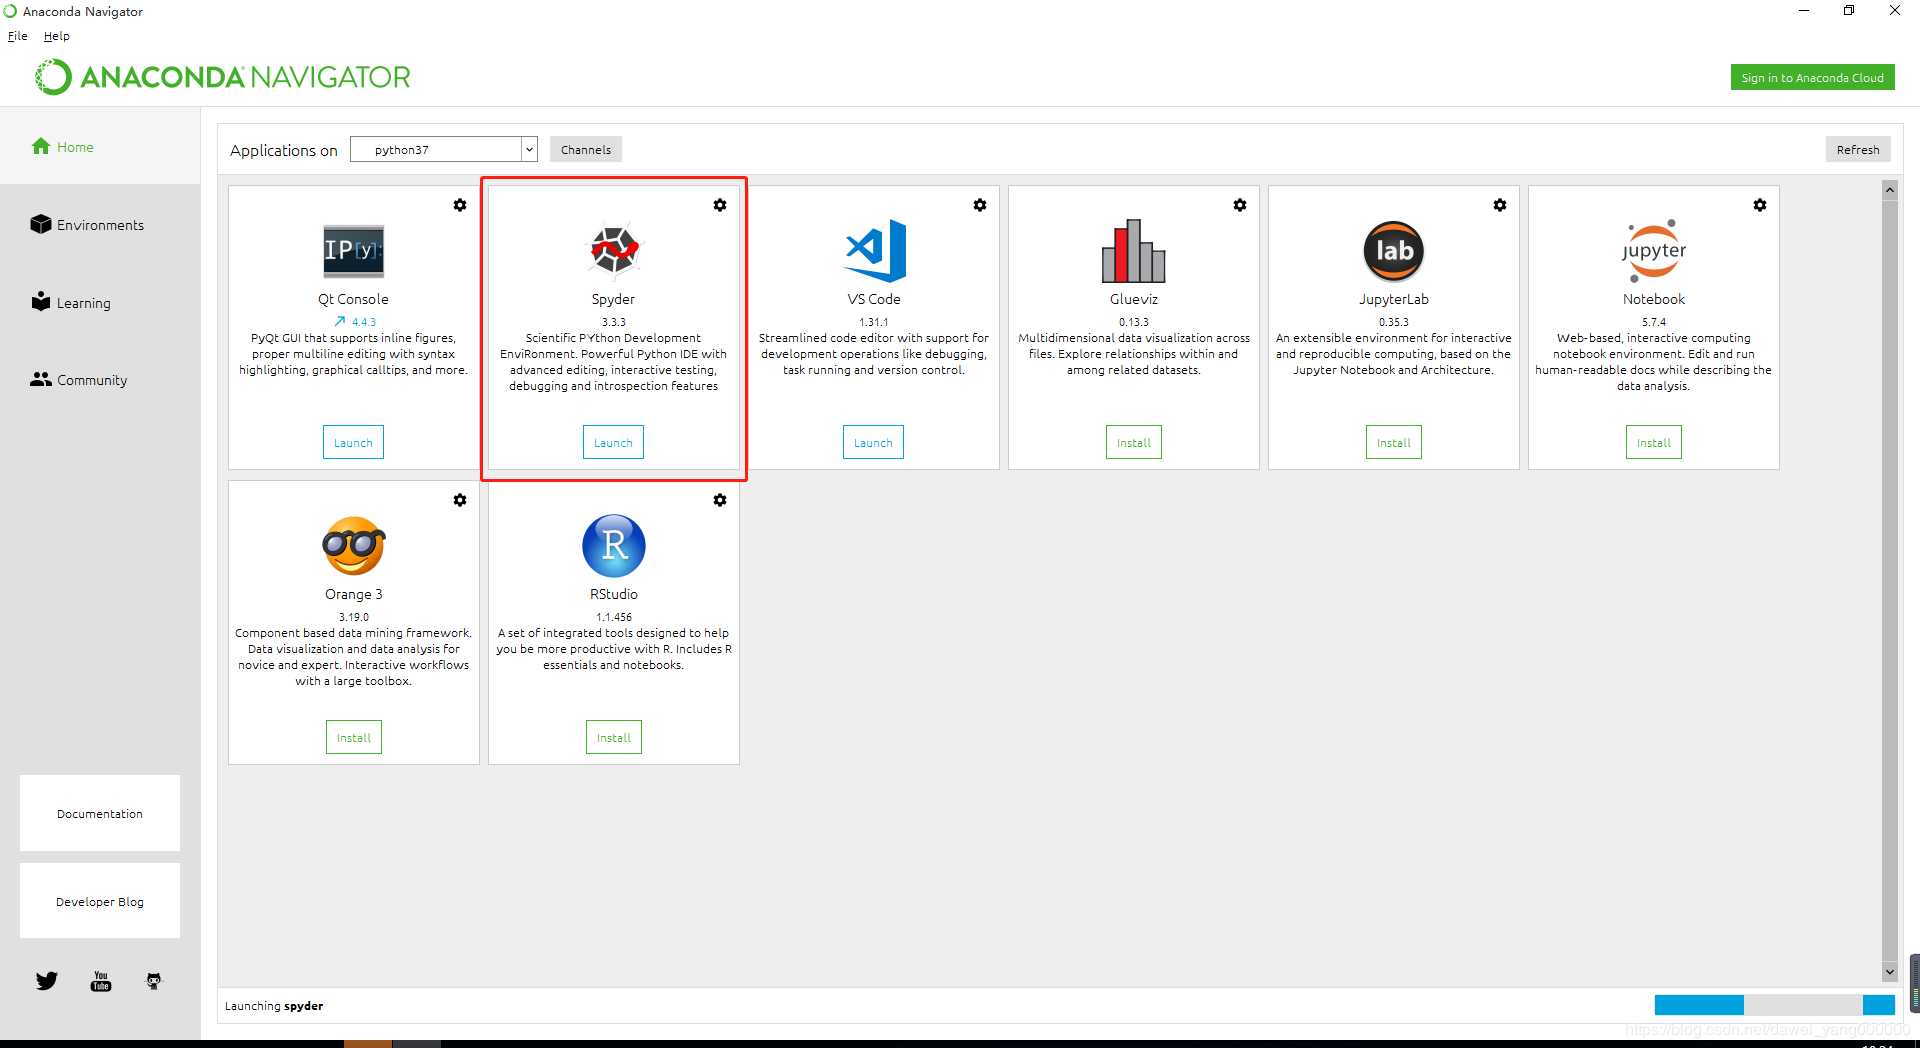Open the YouTube link icon
The height and width of the screenshot is (1048, 1920).
click(x=101, y=981)
